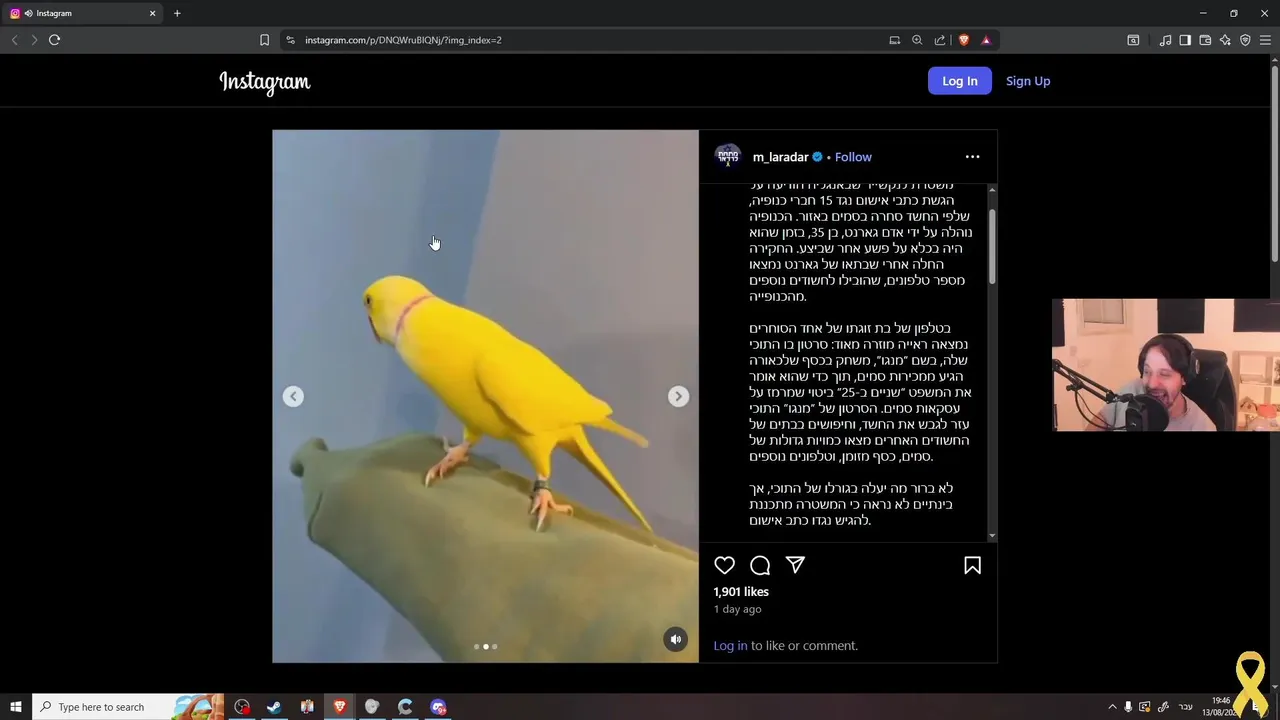Open the zoom magnifier in the address bar
This screenshot has height=720, width=1280.
917,40
